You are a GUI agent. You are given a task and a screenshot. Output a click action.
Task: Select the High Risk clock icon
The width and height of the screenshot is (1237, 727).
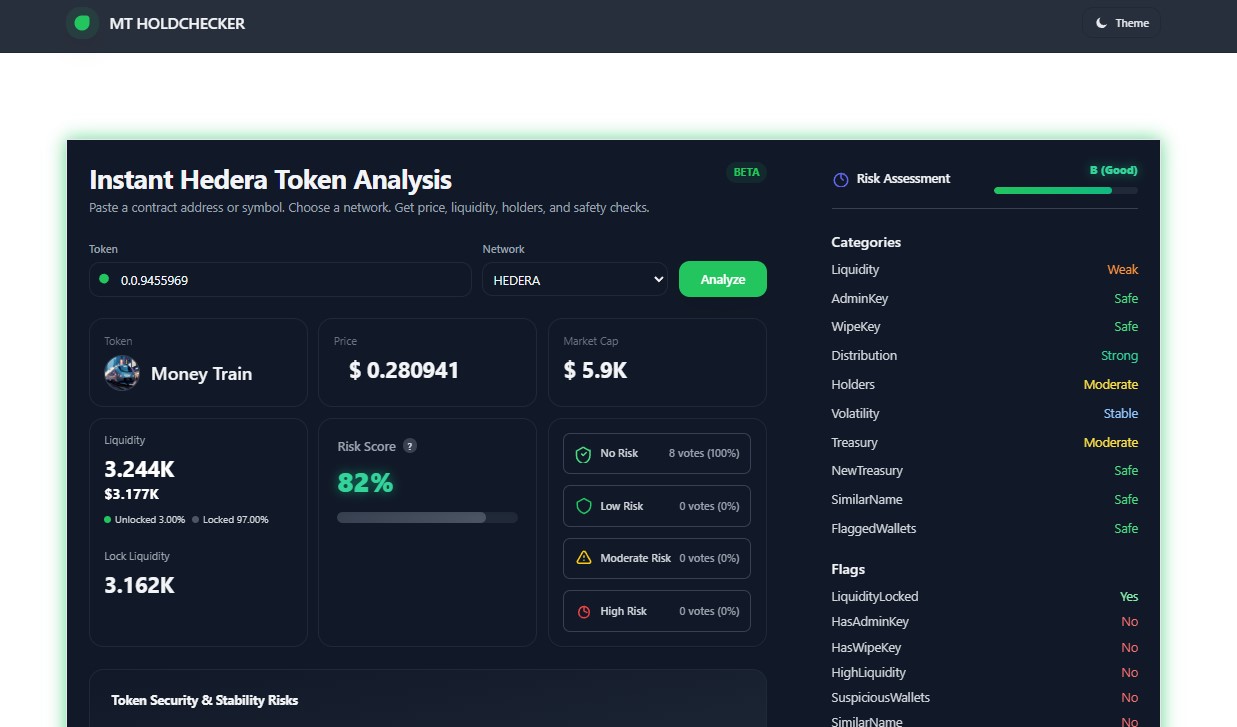click(x=583, y=611)
